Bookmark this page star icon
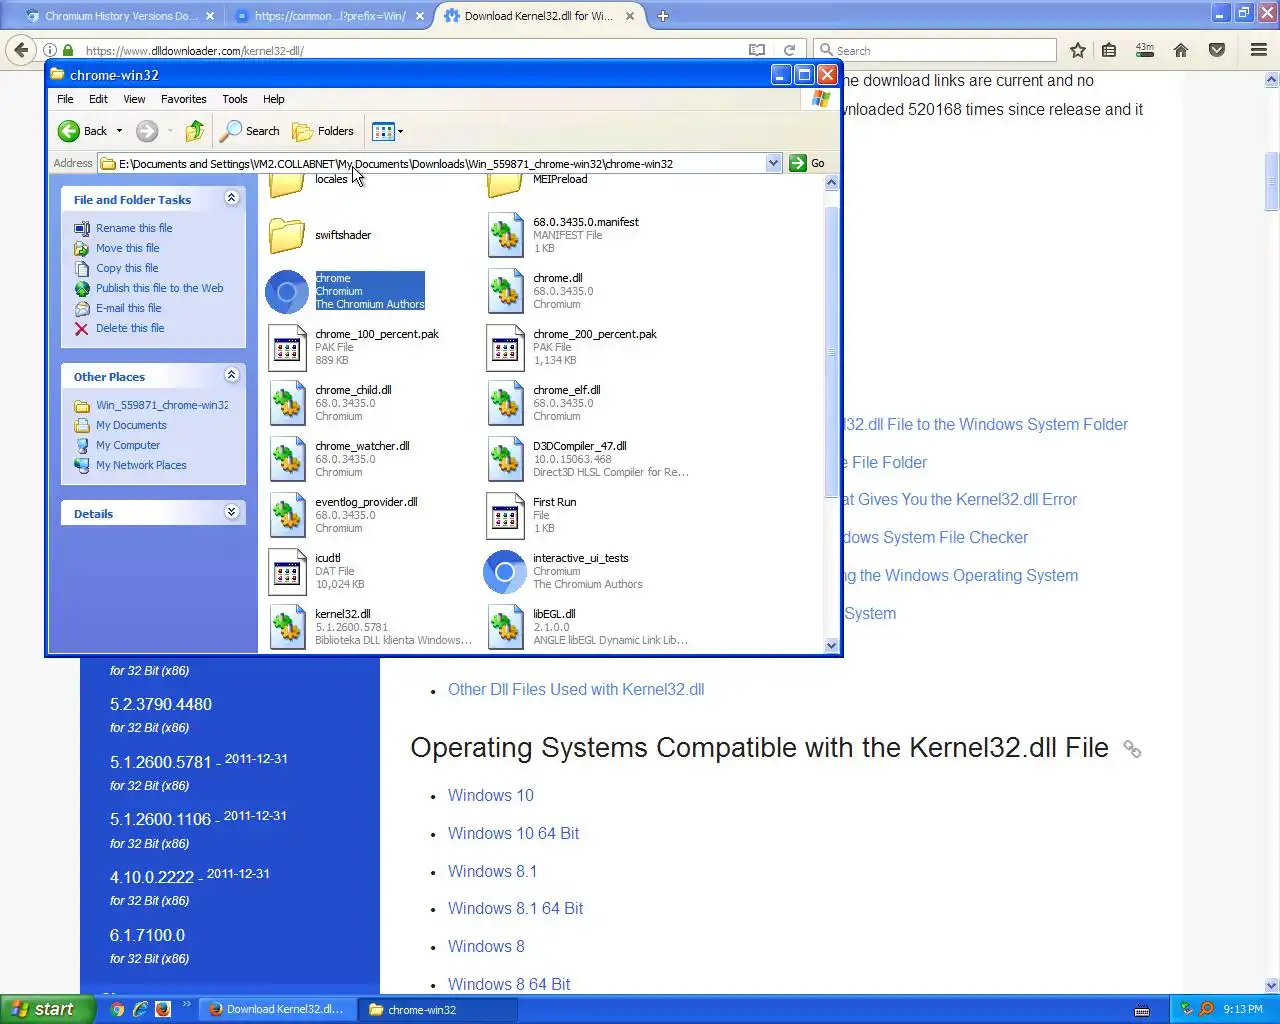Viewport: 1280px width, 1024px height. point(1078,50)
